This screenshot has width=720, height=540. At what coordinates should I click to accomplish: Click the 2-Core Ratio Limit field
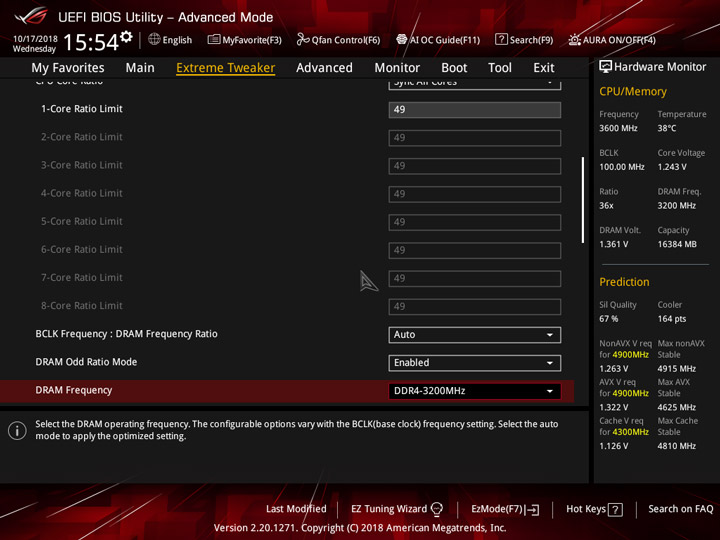click(474, 138)
